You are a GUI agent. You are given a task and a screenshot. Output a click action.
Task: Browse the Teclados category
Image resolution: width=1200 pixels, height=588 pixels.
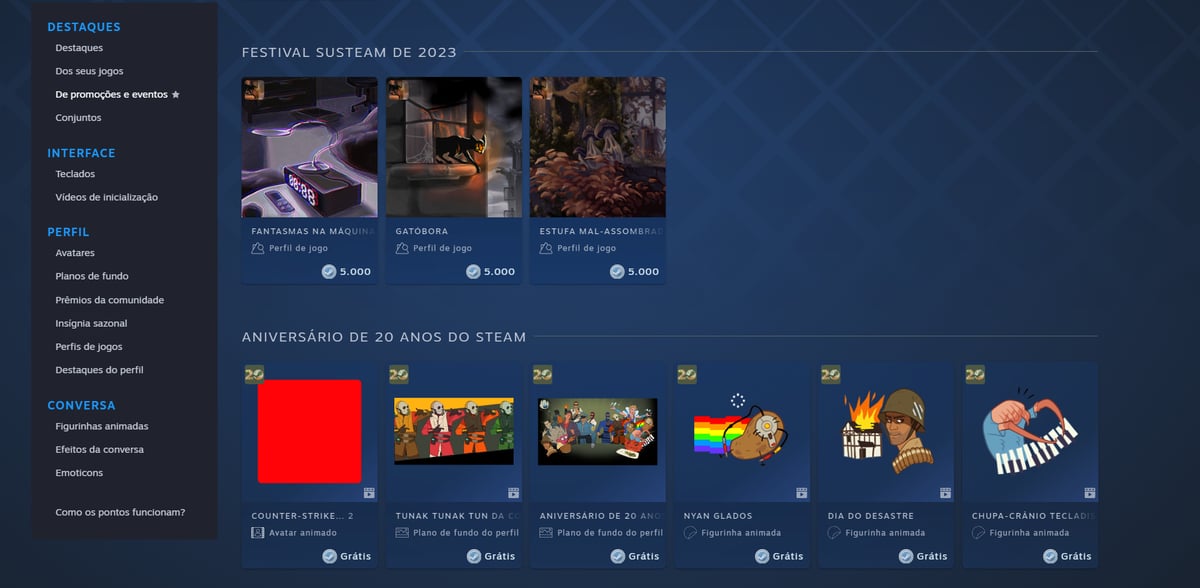pos(76,174)
